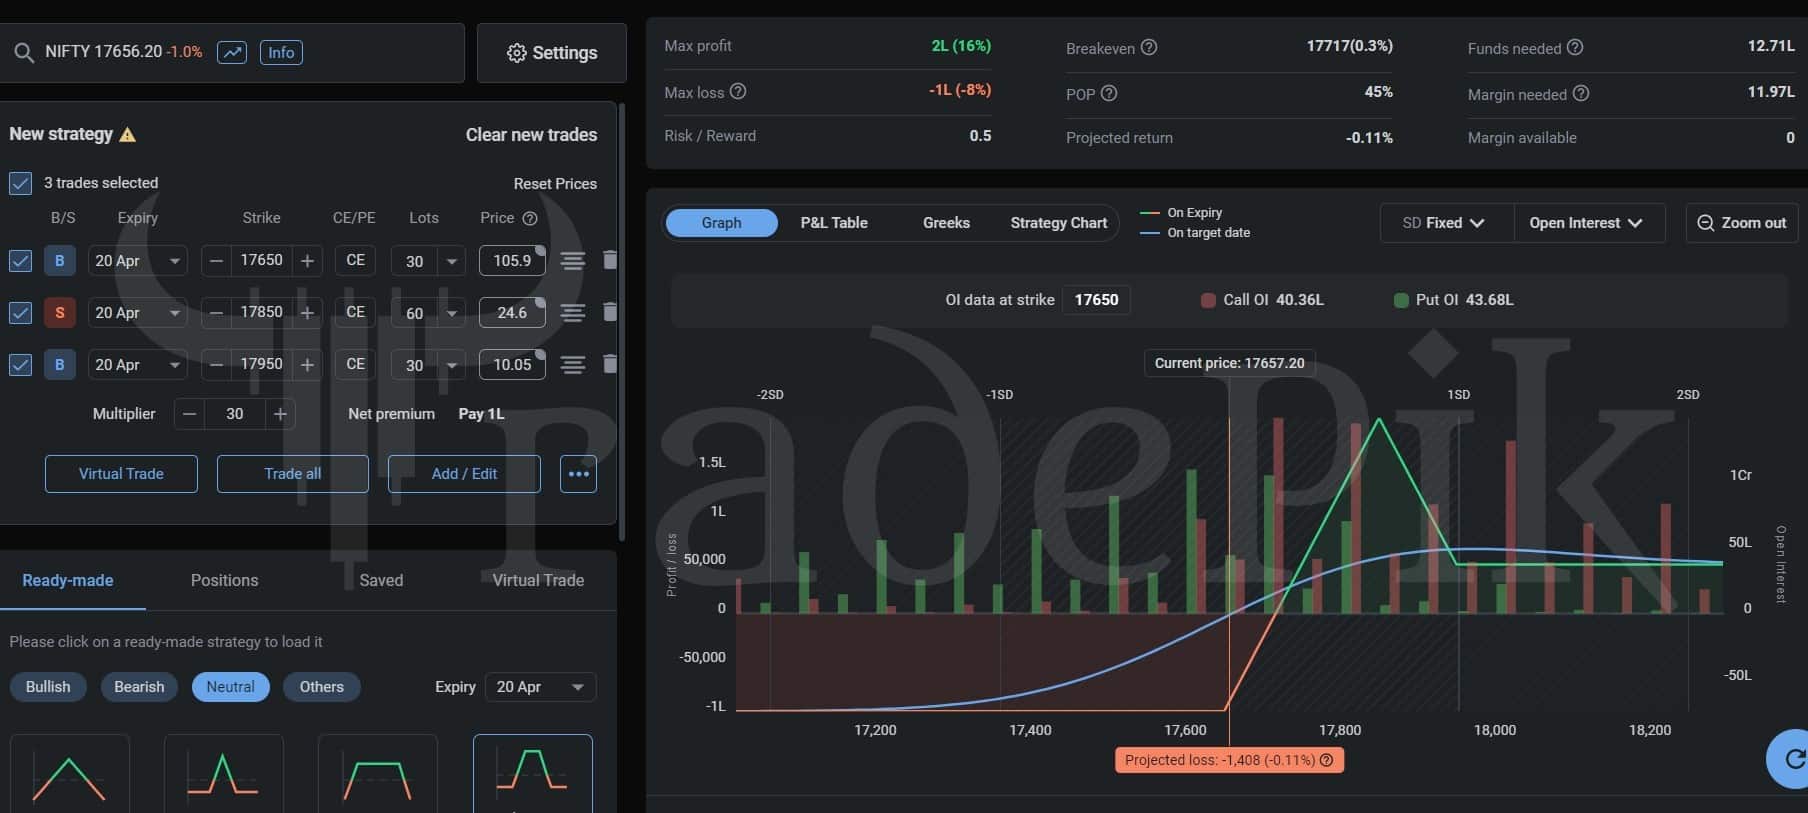Delete the 17850 CE sell trade
This screenshot has height=813, width=1808.
pos(609,312)
